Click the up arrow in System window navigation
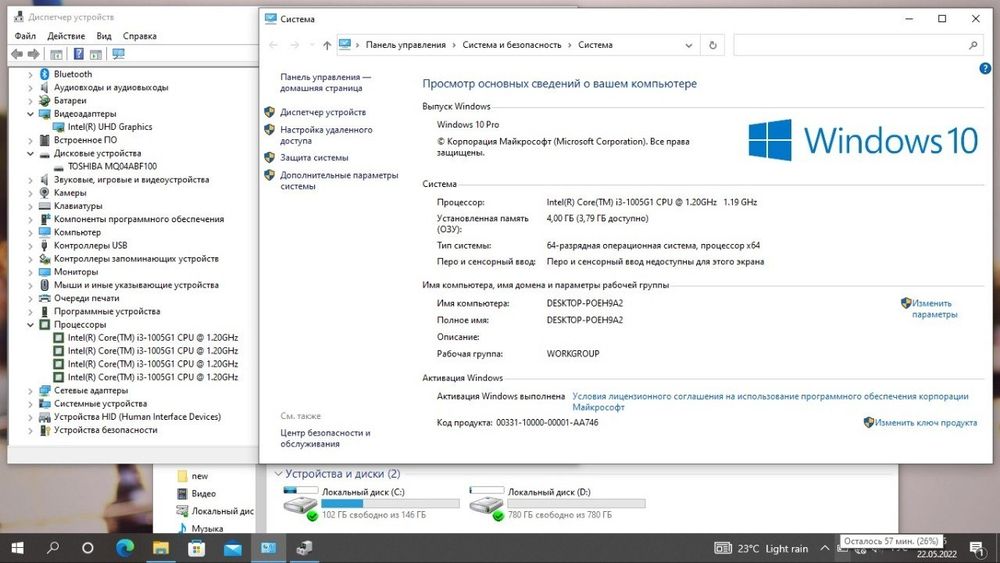This screenshot has width=1000, height=563. [x=327, y=45]
